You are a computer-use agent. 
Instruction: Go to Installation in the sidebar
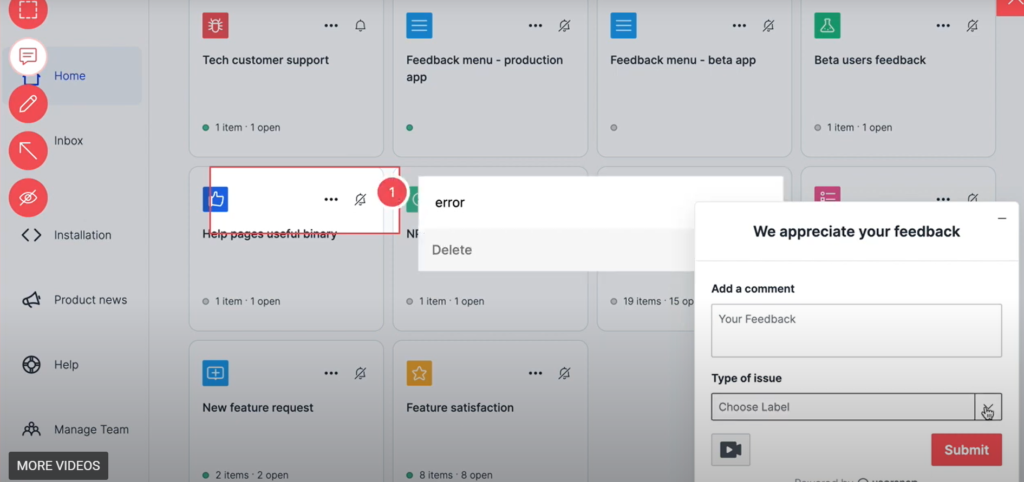[x=82, y=235]
